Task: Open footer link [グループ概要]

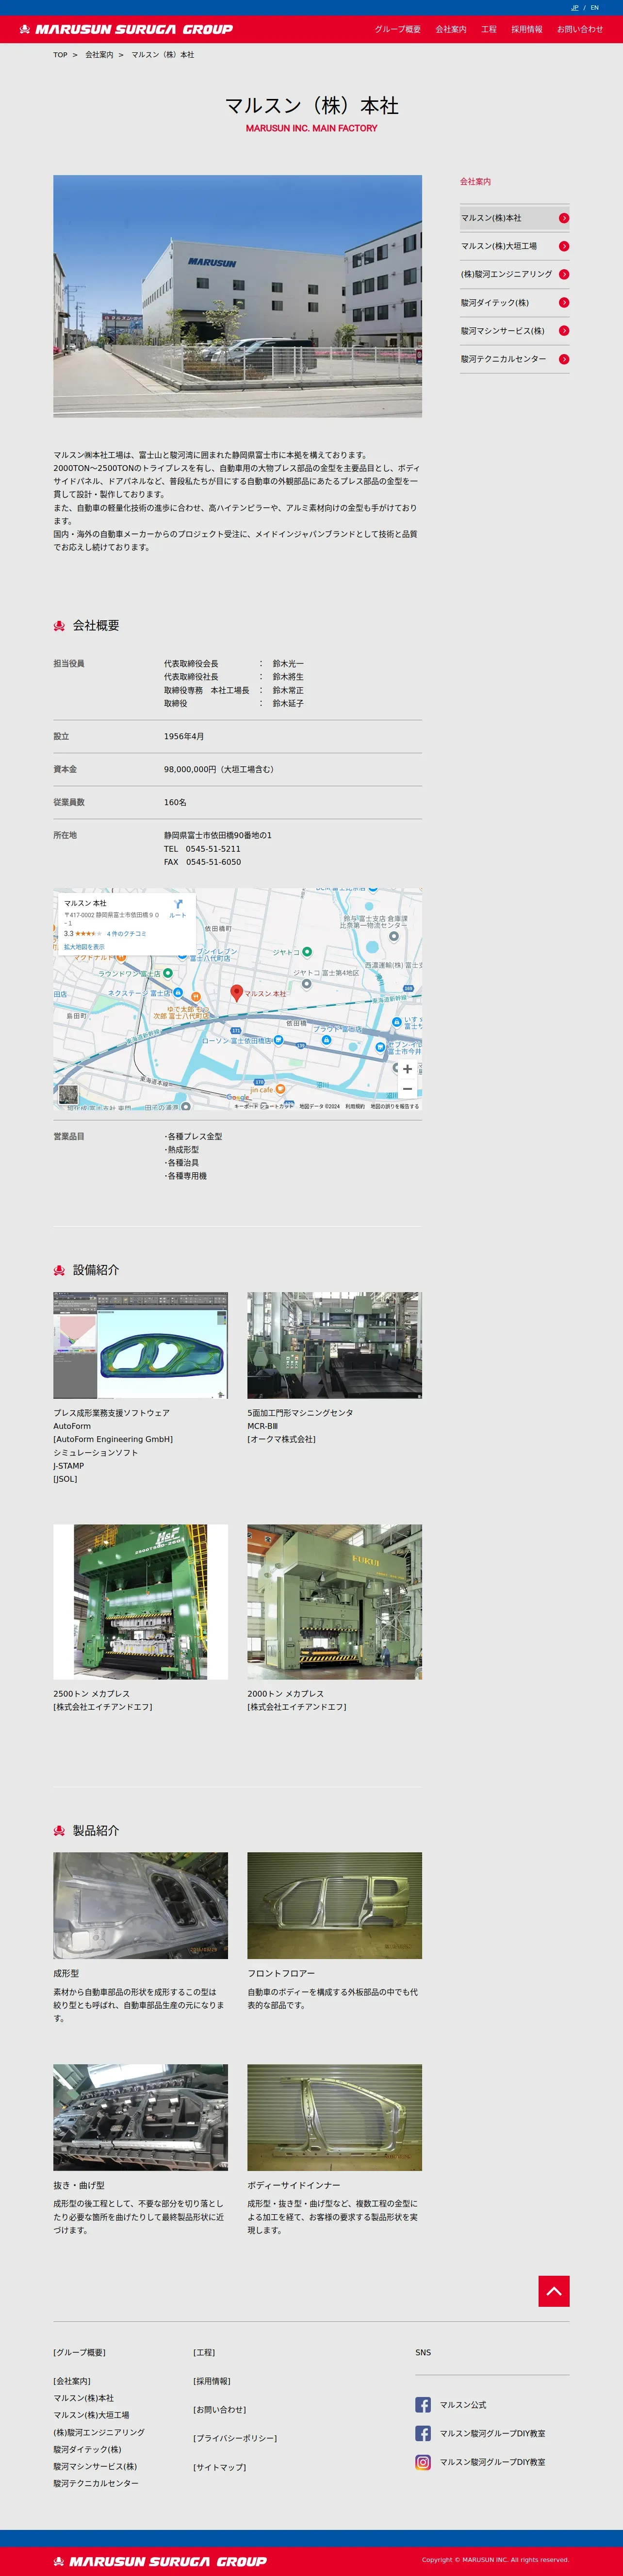Action: [79, 2352]
